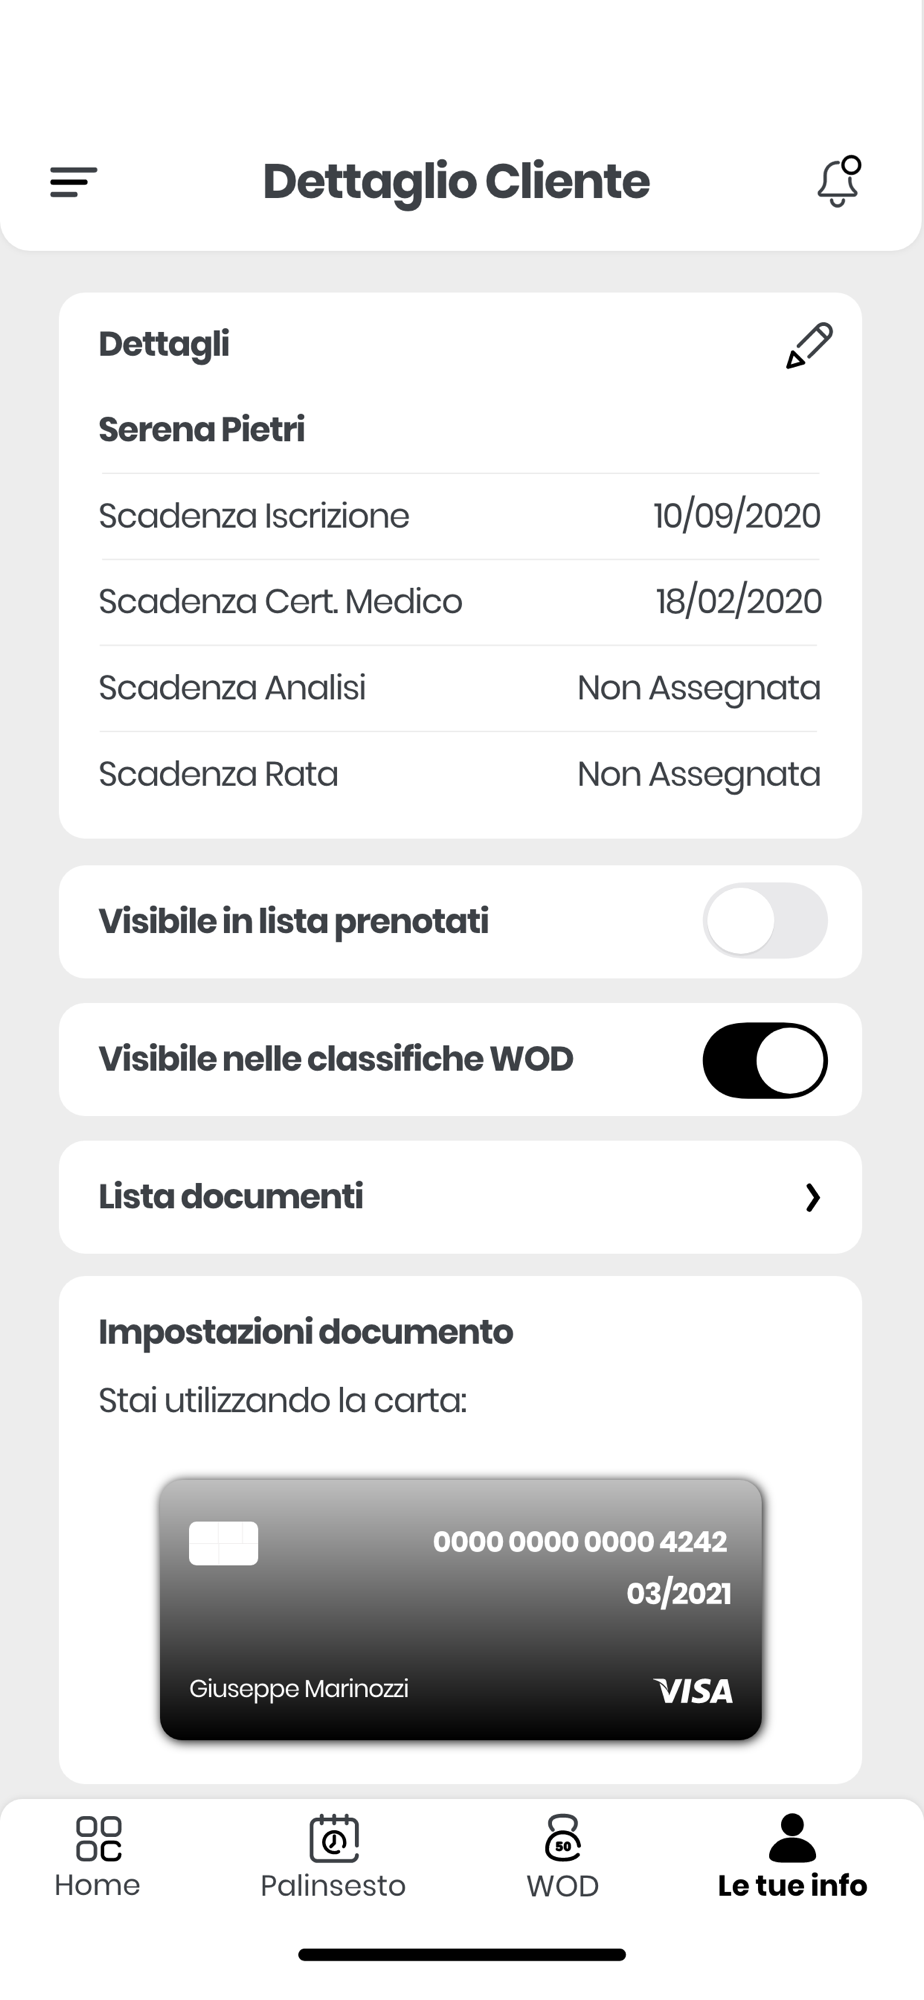The image size is (924, 2000).
Task: Open notifications via the bell icon
Action: [839, 181]
